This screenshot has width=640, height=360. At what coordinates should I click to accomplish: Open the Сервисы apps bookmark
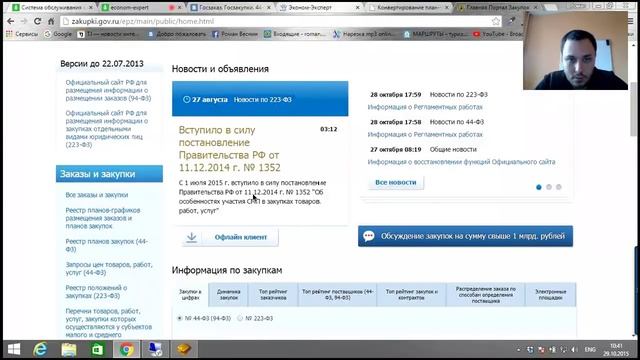tap(22, 34)
